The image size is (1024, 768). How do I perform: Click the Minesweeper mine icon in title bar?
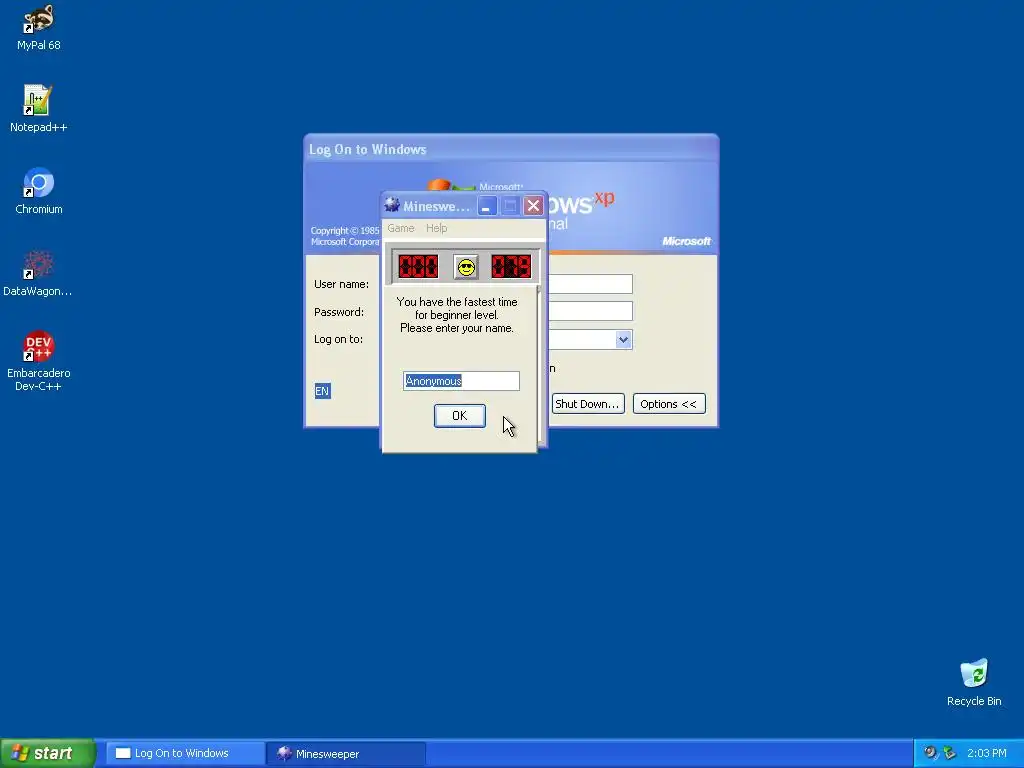[392, 205]
